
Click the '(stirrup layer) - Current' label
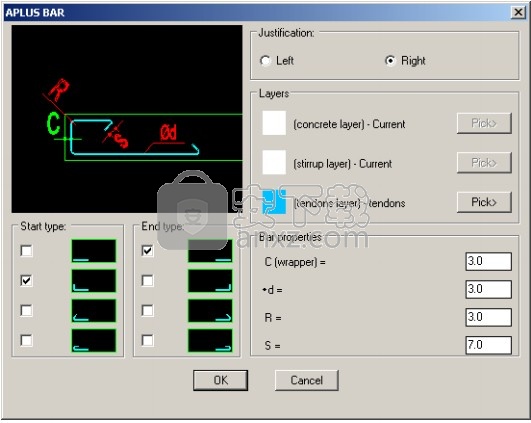[342, 164]
